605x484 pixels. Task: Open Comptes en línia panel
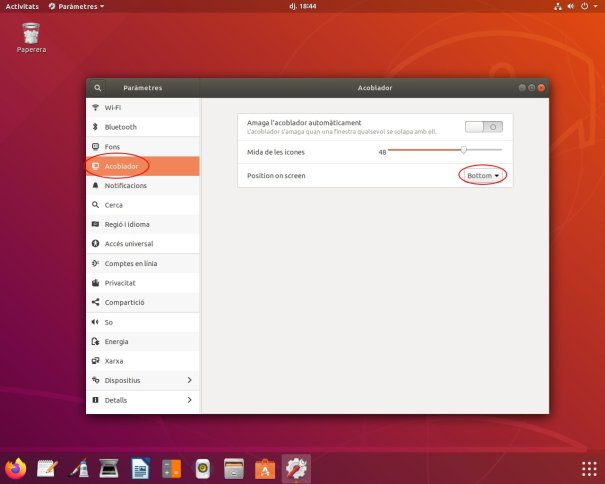pos(143,264)
